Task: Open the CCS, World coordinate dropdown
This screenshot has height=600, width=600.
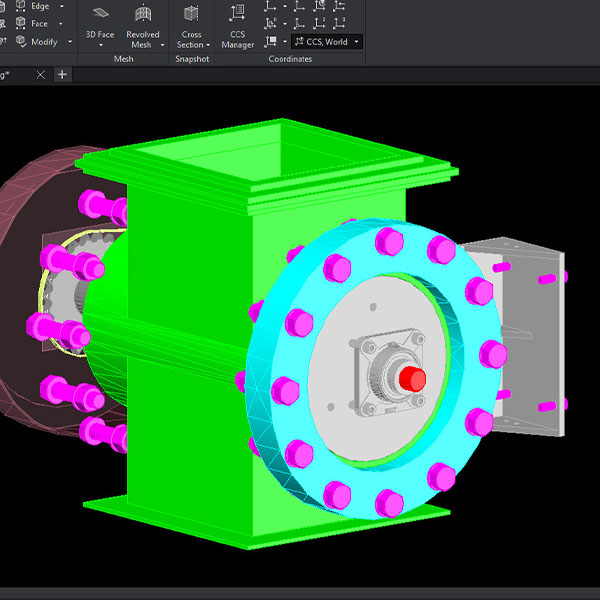Action: tap(327, 42)
